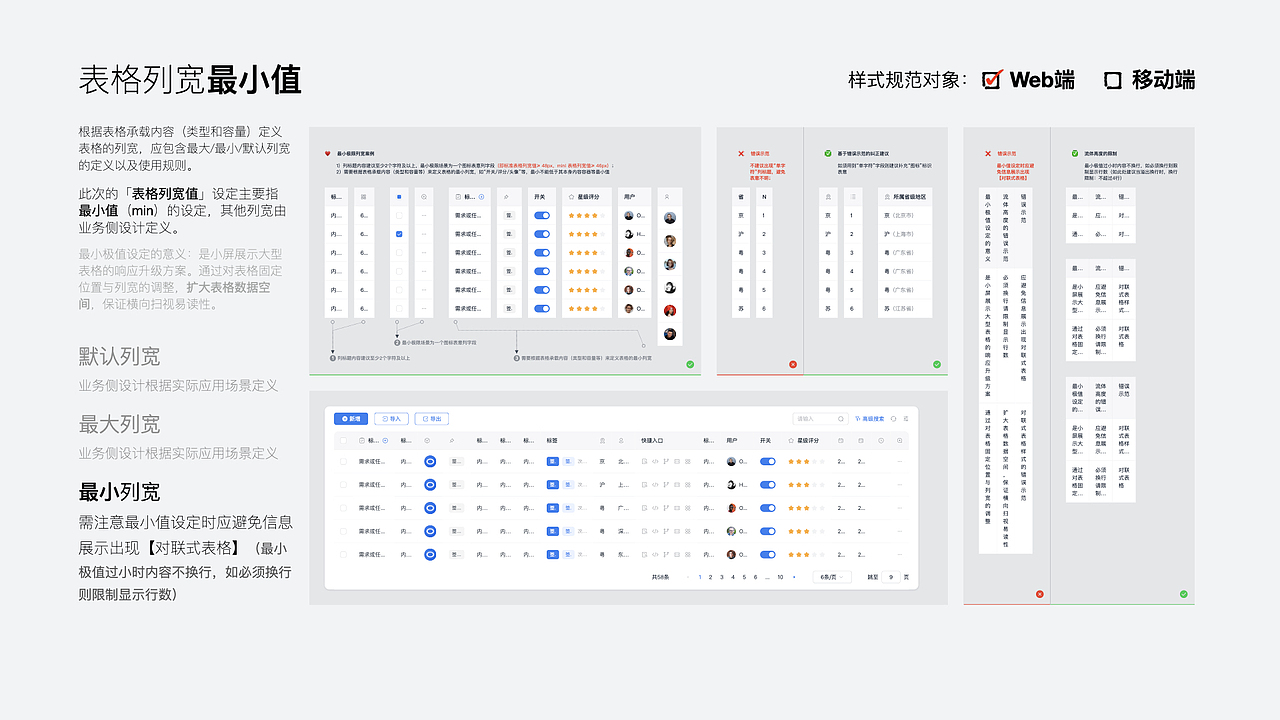This screenshot has height=720, width=1280.
Task: Click the red heart icon beside 最小极限列宽案例
Action: tap(327, 153)
